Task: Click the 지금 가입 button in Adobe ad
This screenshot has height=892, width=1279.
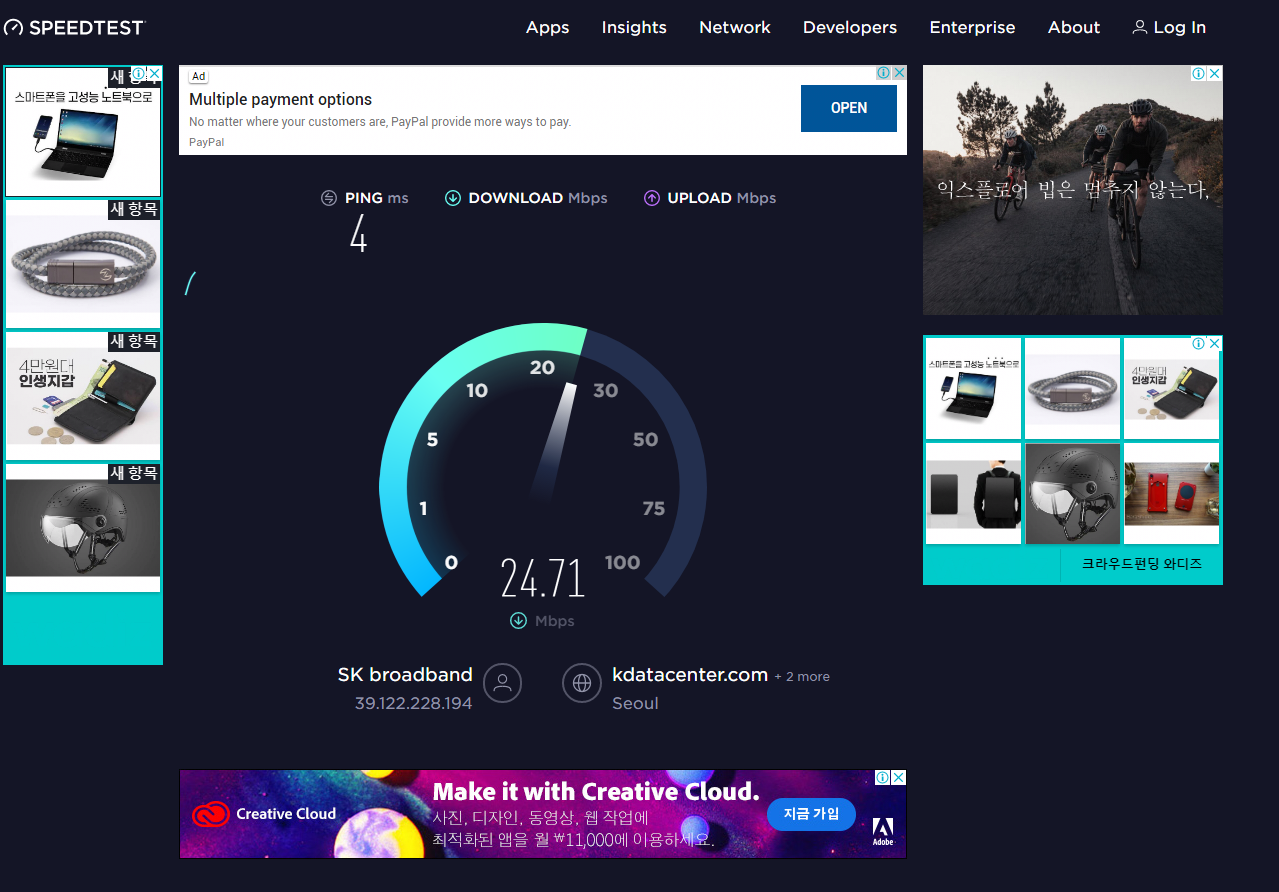Action: [x=811, y=814]
